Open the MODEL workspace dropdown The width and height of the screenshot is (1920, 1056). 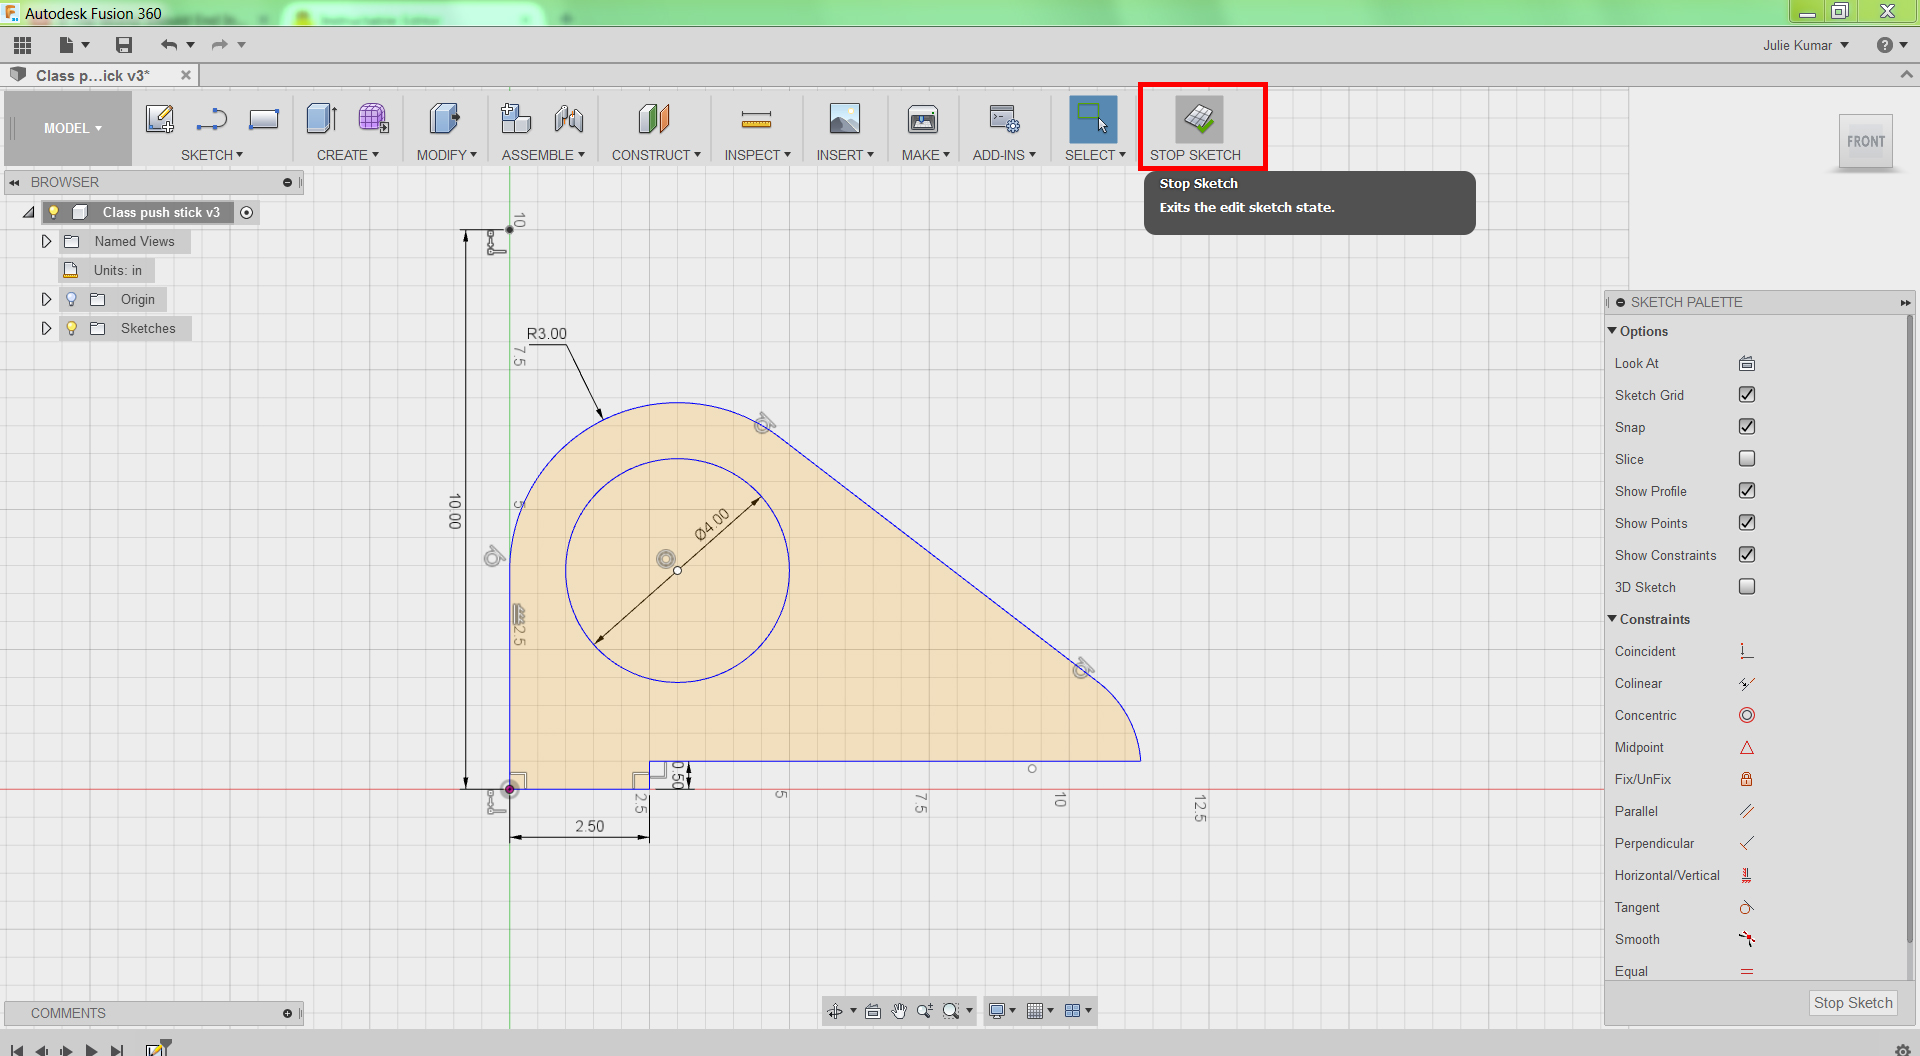[x=72, y=128]
